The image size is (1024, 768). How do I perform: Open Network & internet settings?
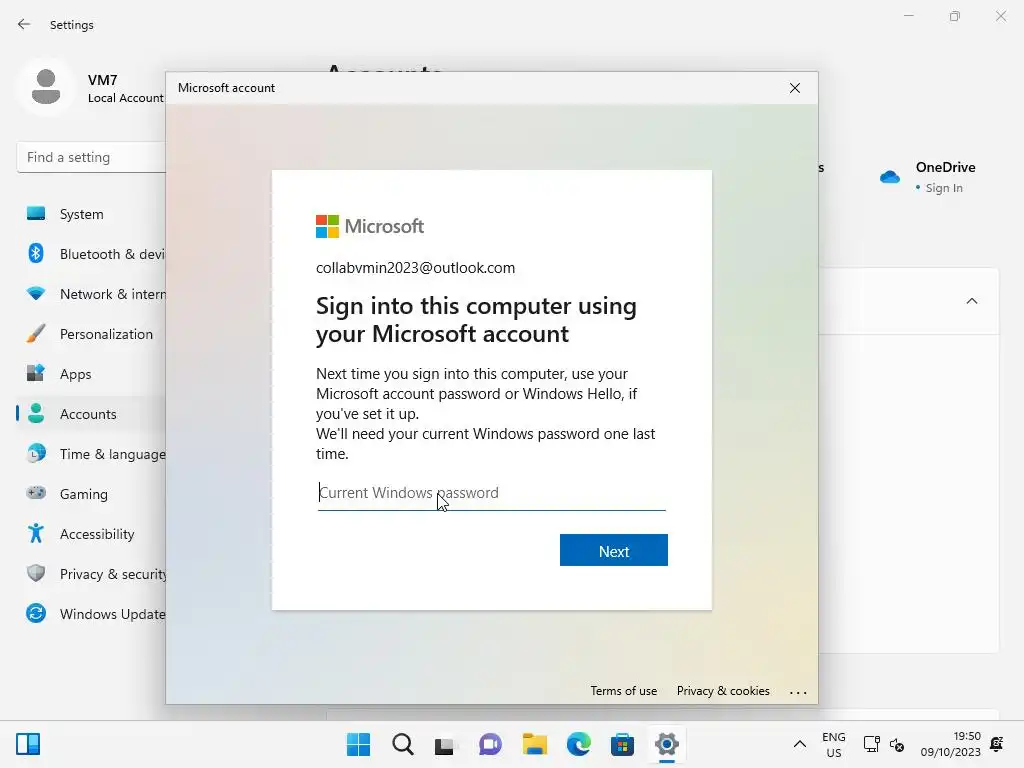click(91, 294)
